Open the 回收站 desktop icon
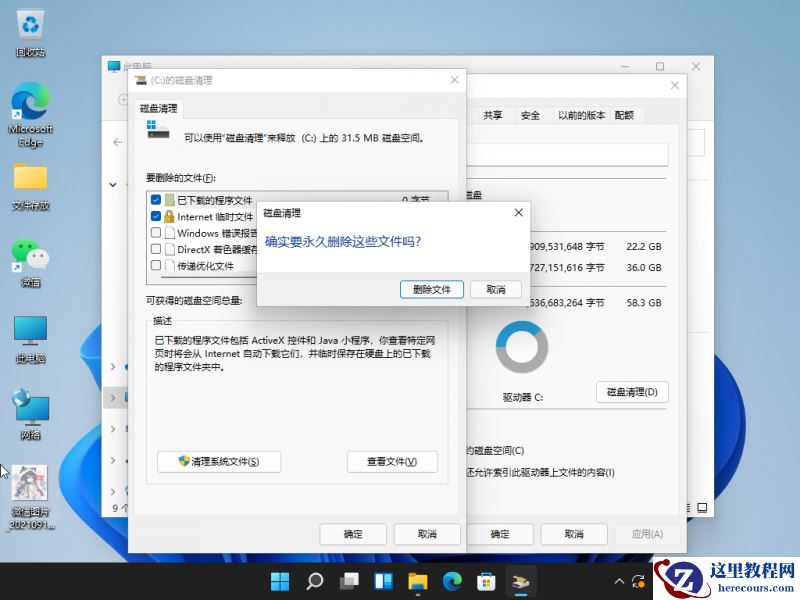Viewport: 800px width, 600px height. 30,22
